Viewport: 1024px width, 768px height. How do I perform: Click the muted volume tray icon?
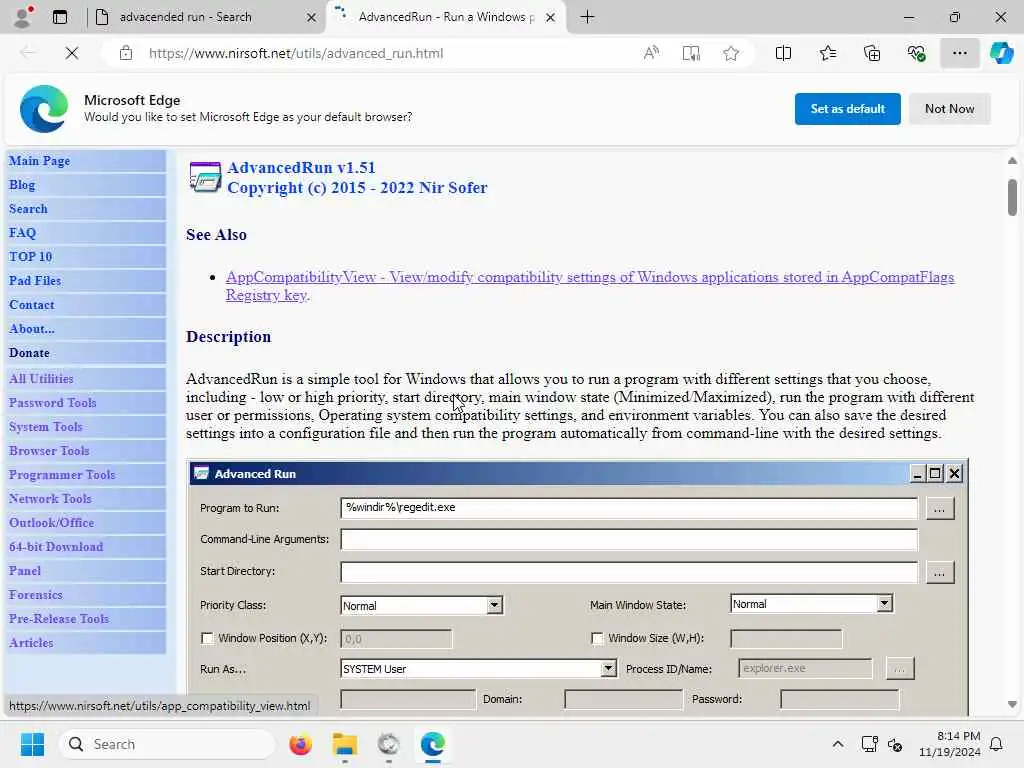point(895,744)
